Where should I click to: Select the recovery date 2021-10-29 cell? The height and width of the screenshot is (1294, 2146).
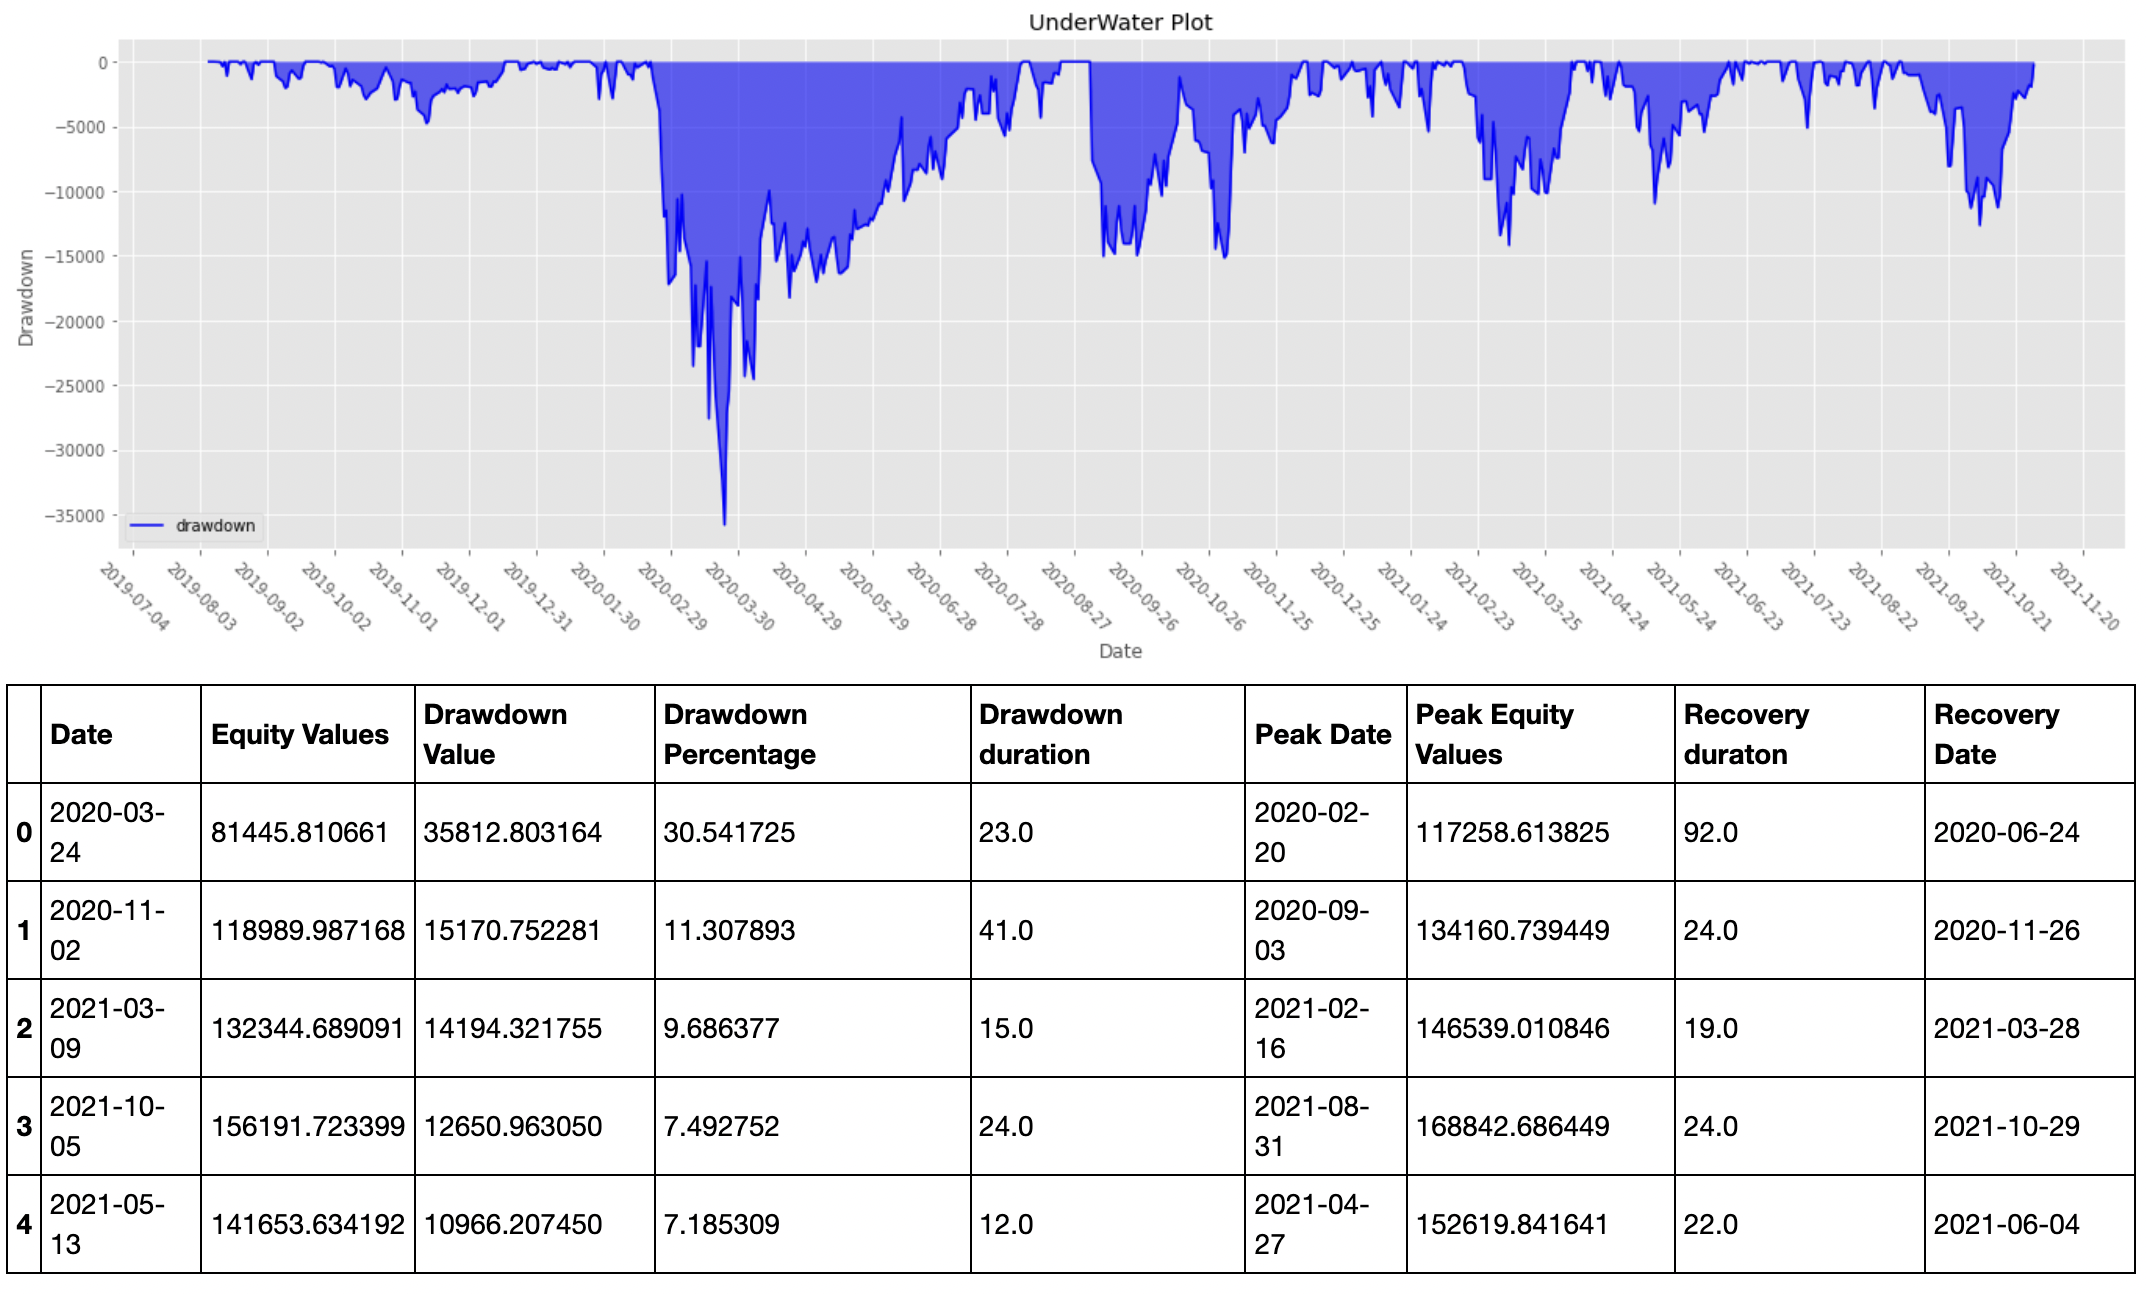coord(2001,1126)
